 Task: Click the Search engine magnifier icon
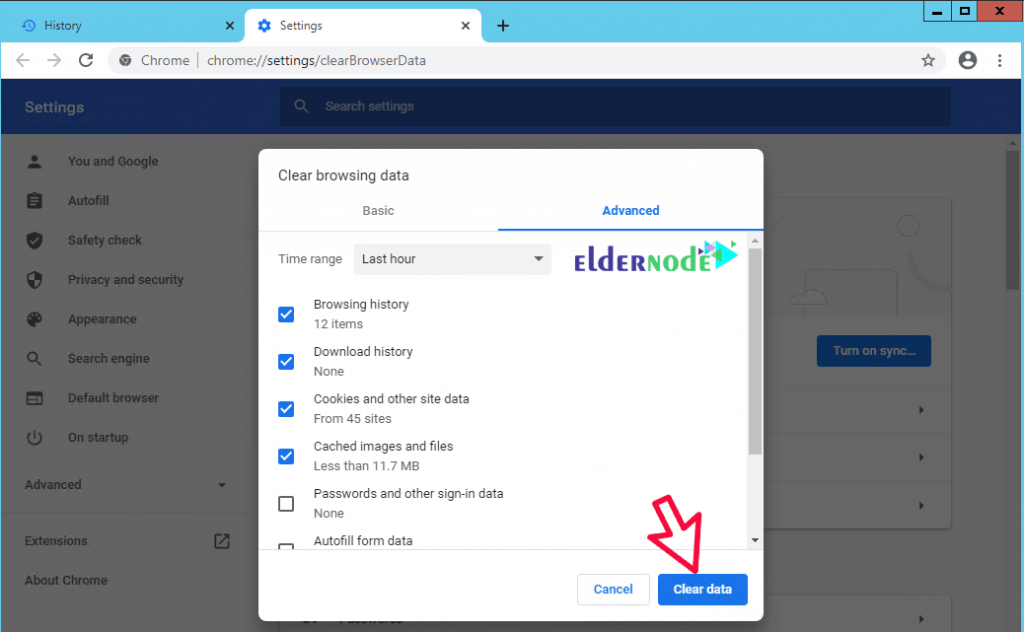click(x=36, y=358)
